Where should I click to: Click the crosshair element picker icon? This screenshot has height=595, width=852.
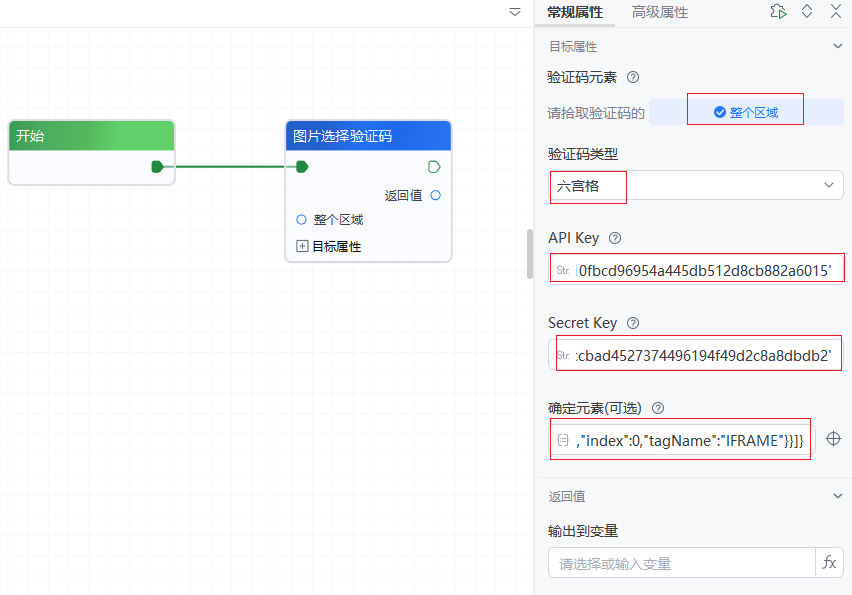[833, 439]
